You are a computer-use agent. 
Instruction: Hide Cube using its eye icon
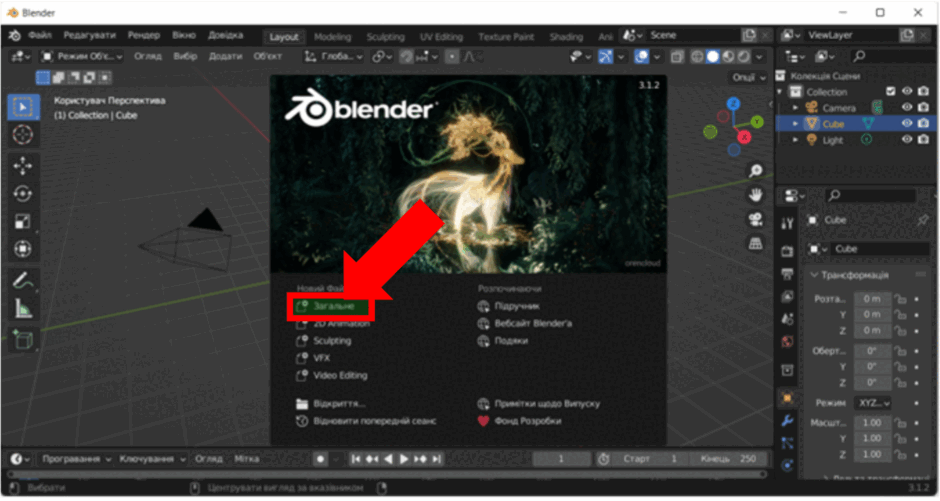pyautogui.click(x=907, y=123)
